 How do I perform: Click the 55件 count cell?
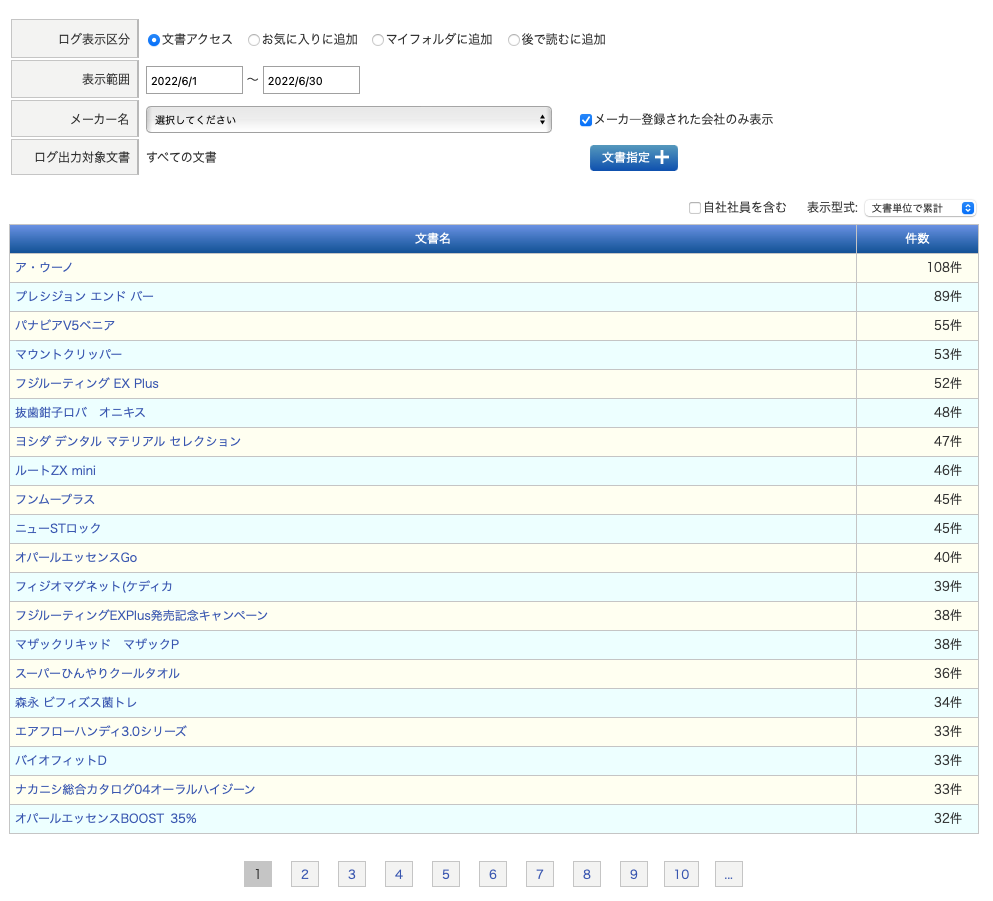[917, 325]
